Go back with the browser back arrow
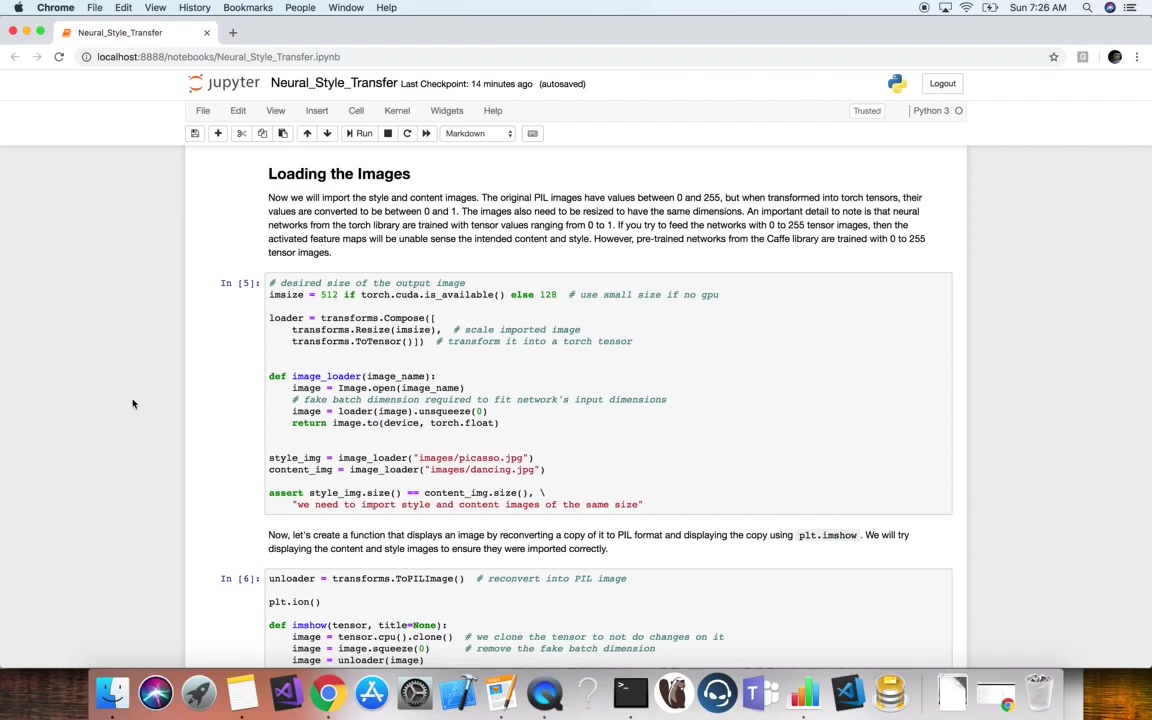The height and width of the screenshot is (720, 1152). pos(15,57)
